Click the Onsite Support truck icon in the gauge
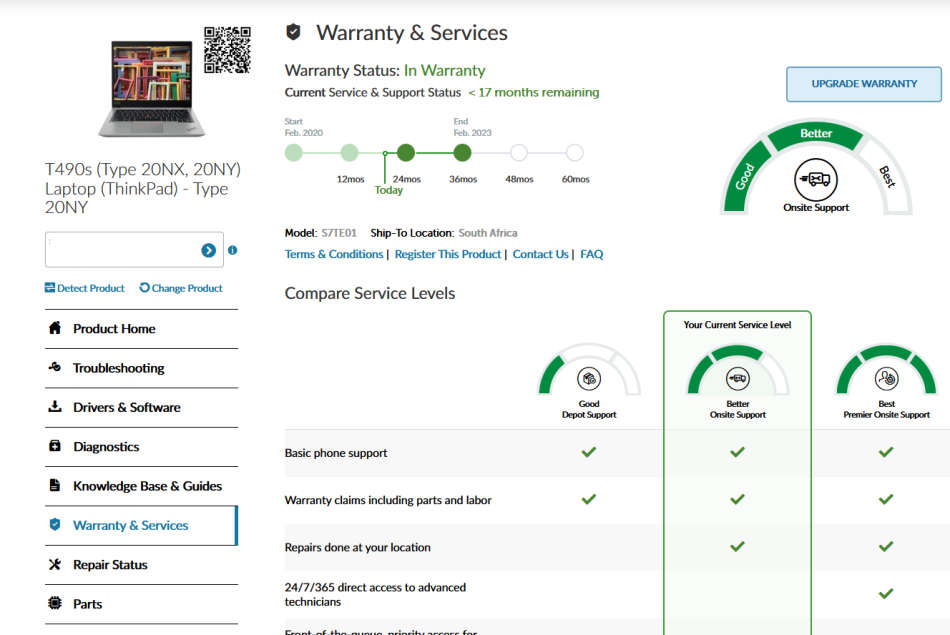This screenshot has height=635, width=950. pos(816,180)
